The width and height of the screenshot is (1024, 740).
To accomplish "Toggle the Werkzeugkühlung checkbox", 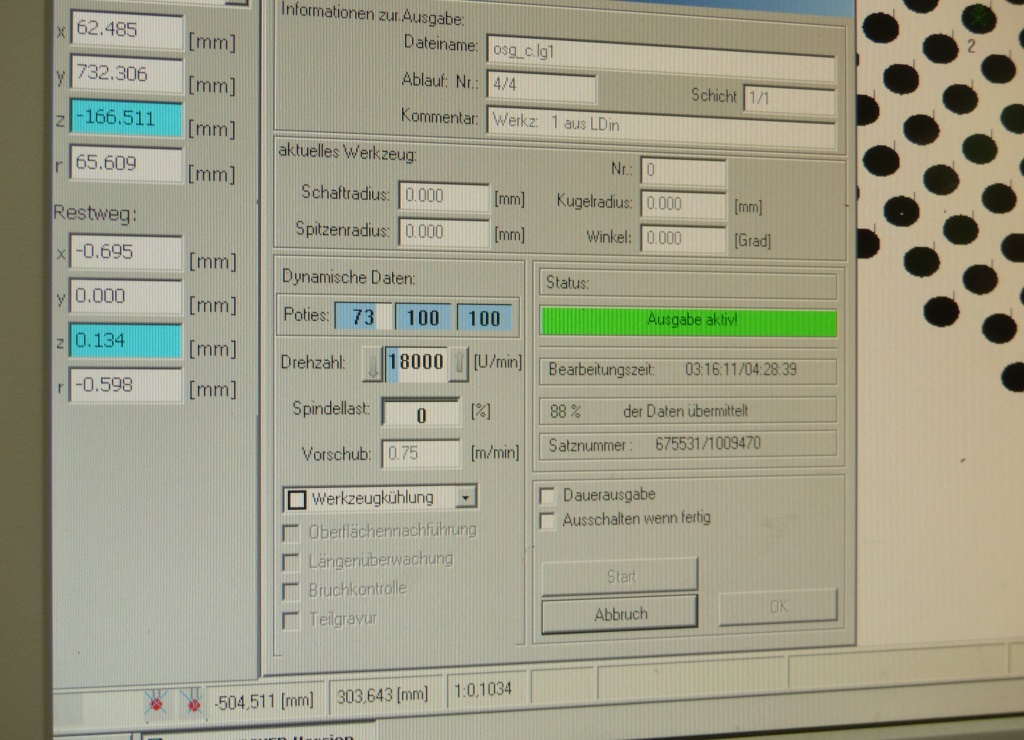I will tap(297, 498).
